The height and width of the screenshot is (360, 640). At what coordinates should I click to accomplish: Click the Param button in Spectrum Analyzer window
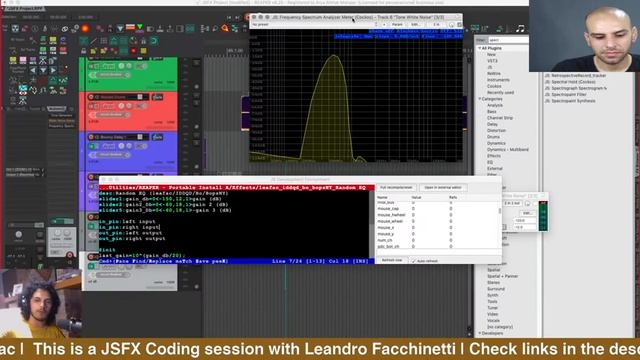click(x=397, y=24)
